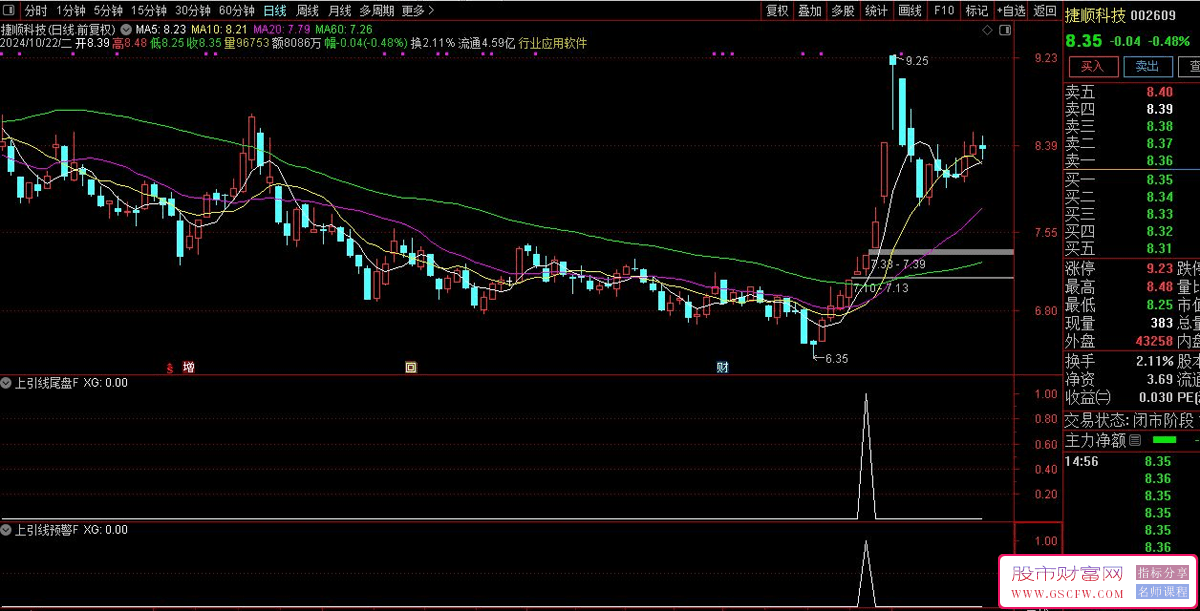This screenshot has height=611, width=1200.
Task: Click the 卖五 price 8.40
Action: (1159, 92)
